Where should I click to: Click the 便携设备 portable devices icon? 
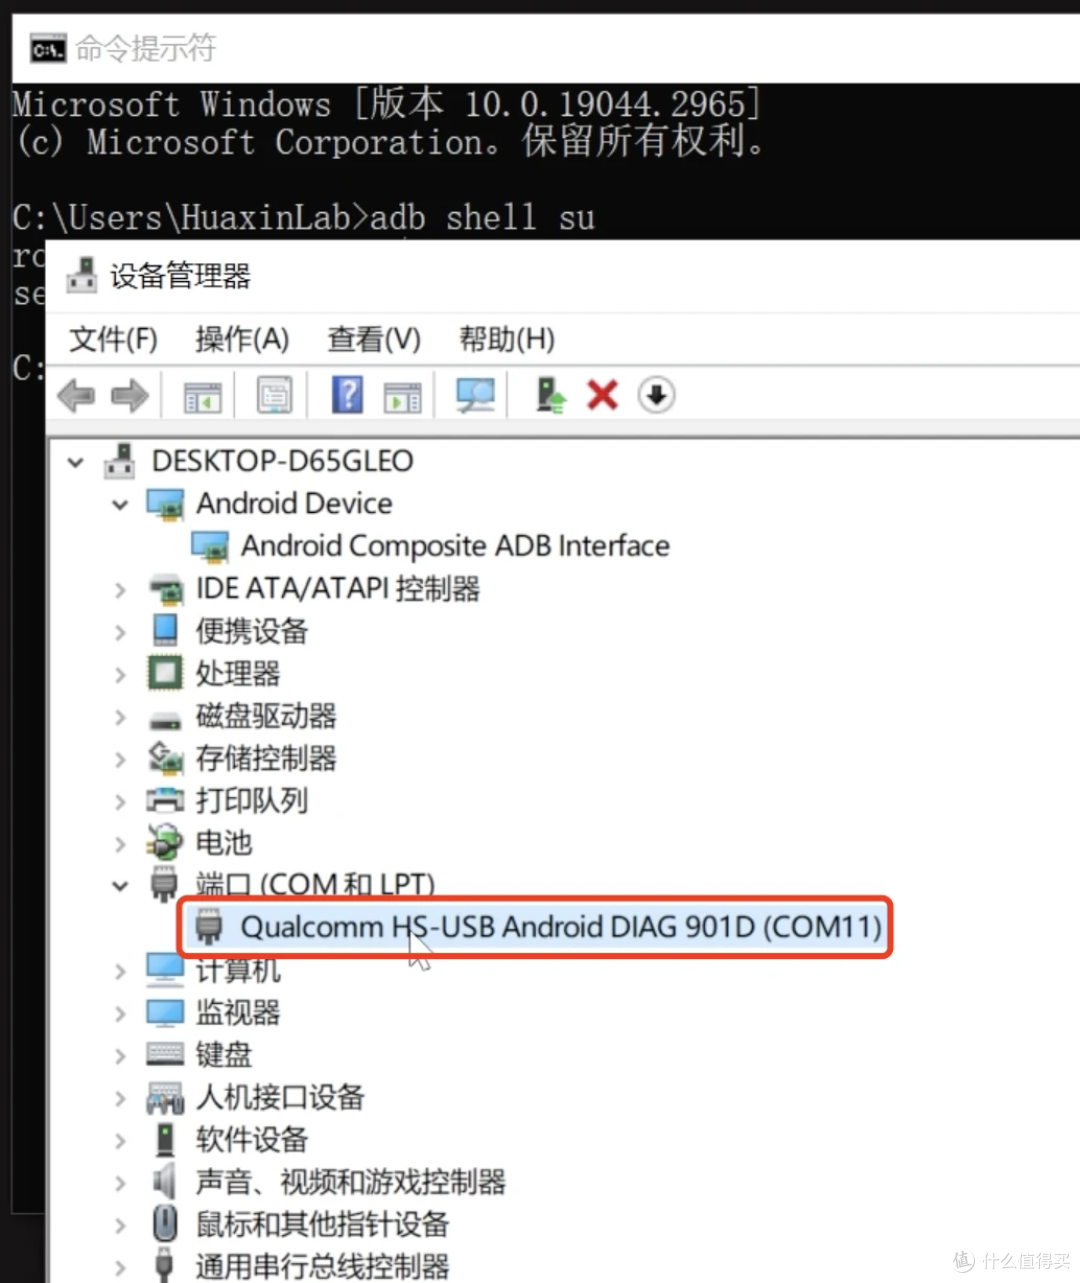click(x=165, y=630)
